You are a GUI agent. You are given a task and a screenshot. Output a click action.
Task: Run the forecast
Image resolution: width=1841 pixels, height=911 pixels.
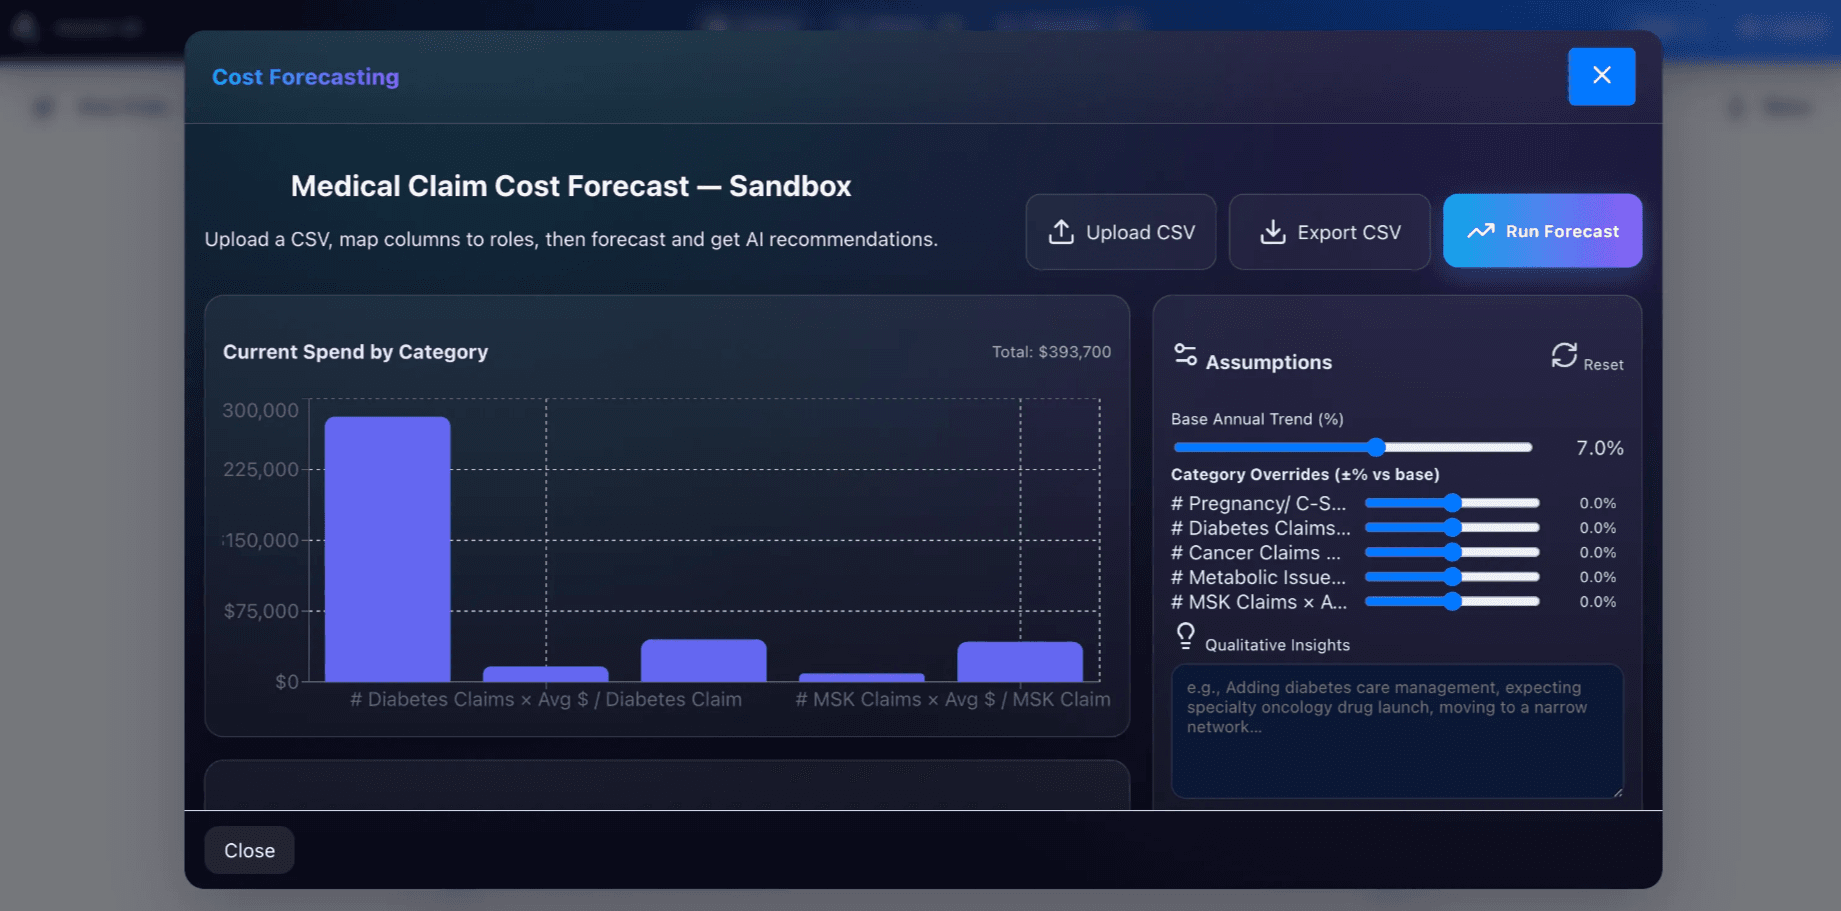(1542, 231)
